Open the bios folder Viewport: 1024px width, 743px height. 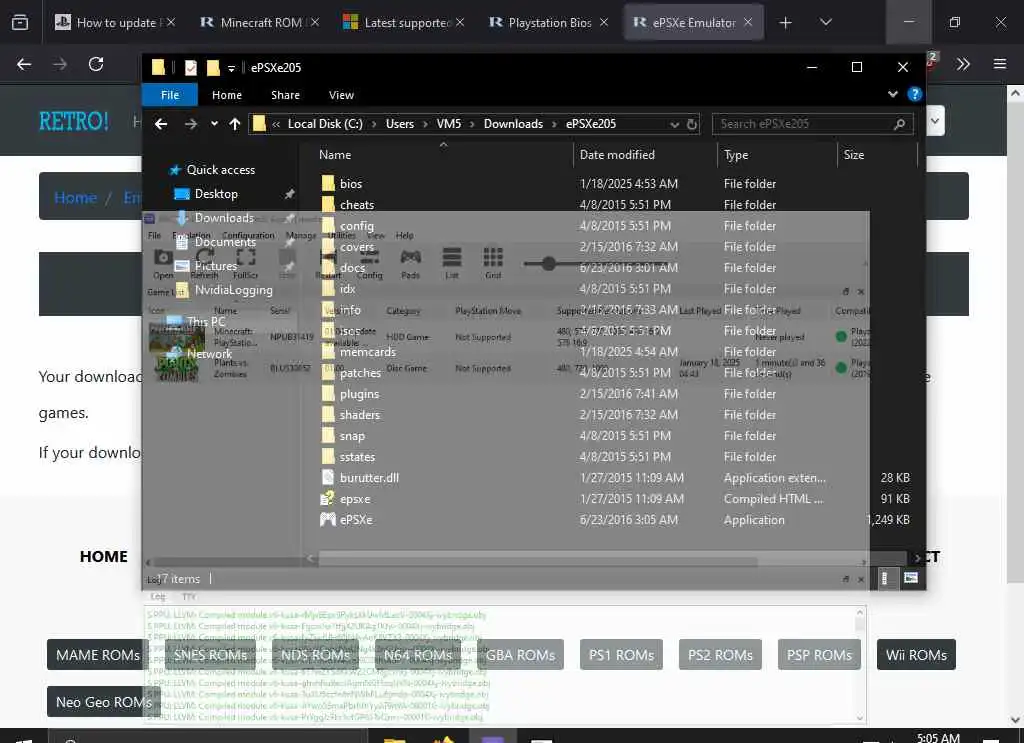tap(351, 183)
